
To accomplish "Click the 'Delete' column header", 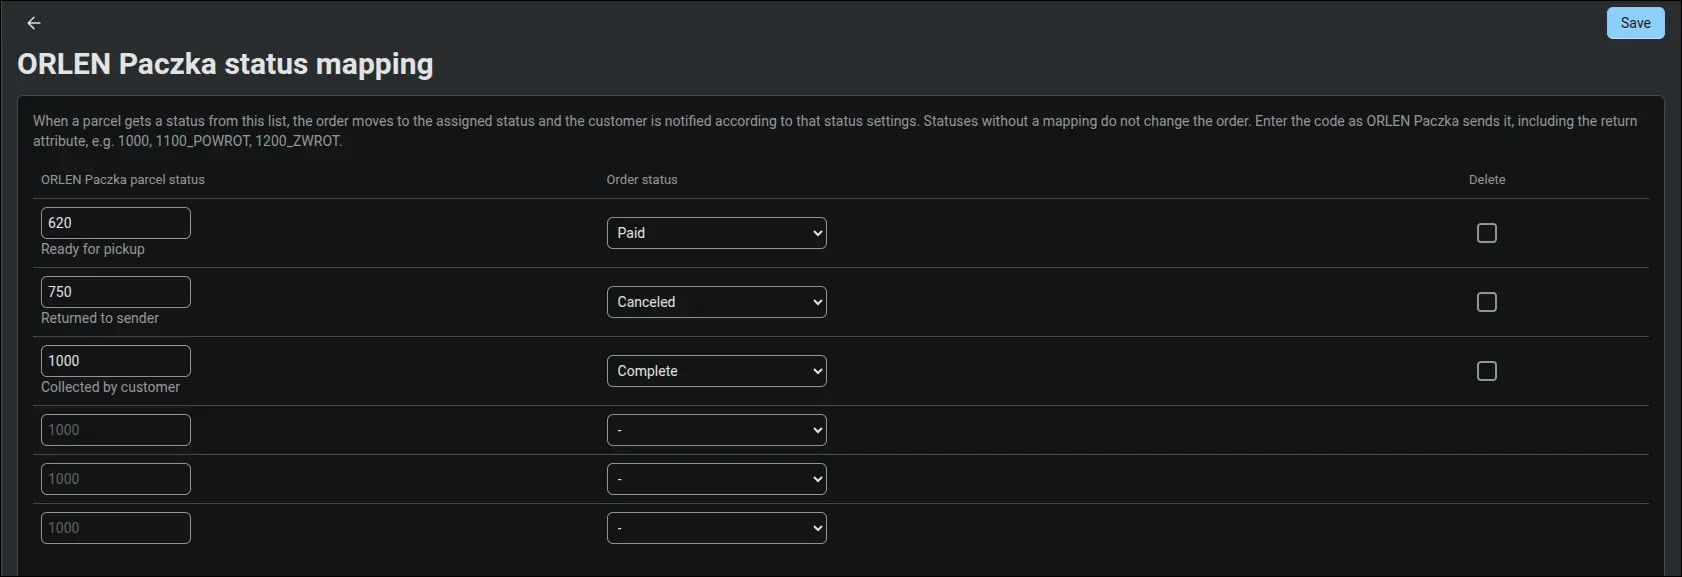I will point(1487,180).
